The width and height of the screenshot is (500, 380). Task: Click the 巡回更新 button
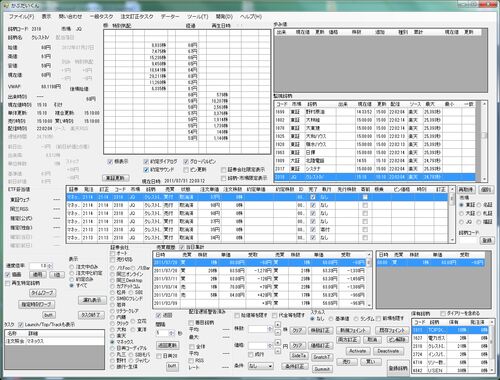pos(168,345)
